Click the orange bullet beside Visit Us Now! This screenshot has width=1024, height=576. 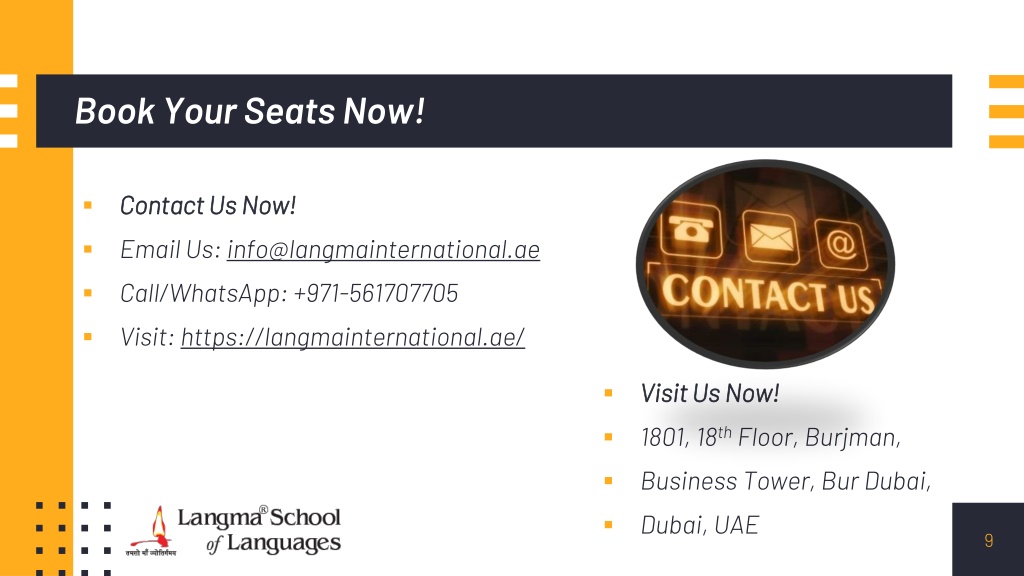click(x=608, y=393)
